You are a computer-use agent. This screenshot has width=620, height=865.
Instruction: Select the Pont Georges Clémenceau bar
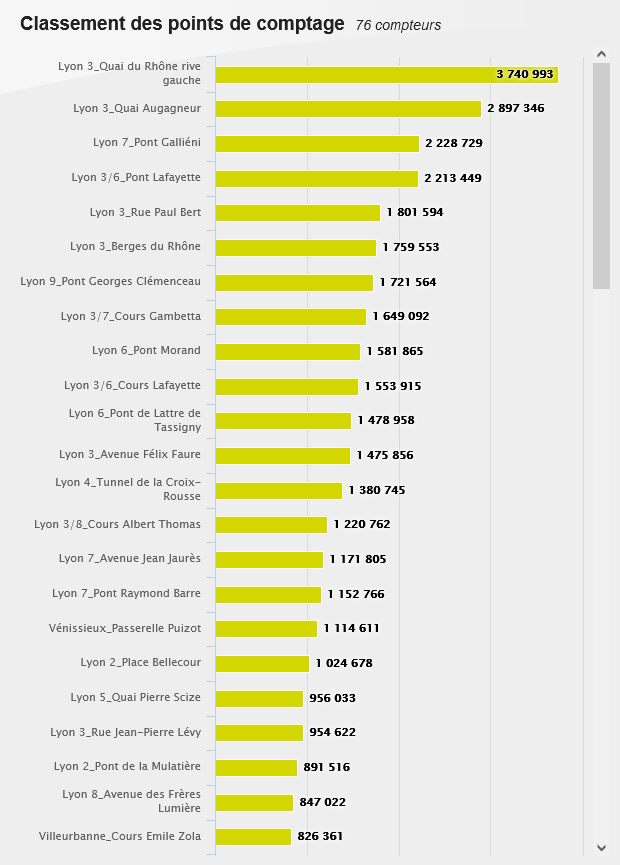pos(294,282)
